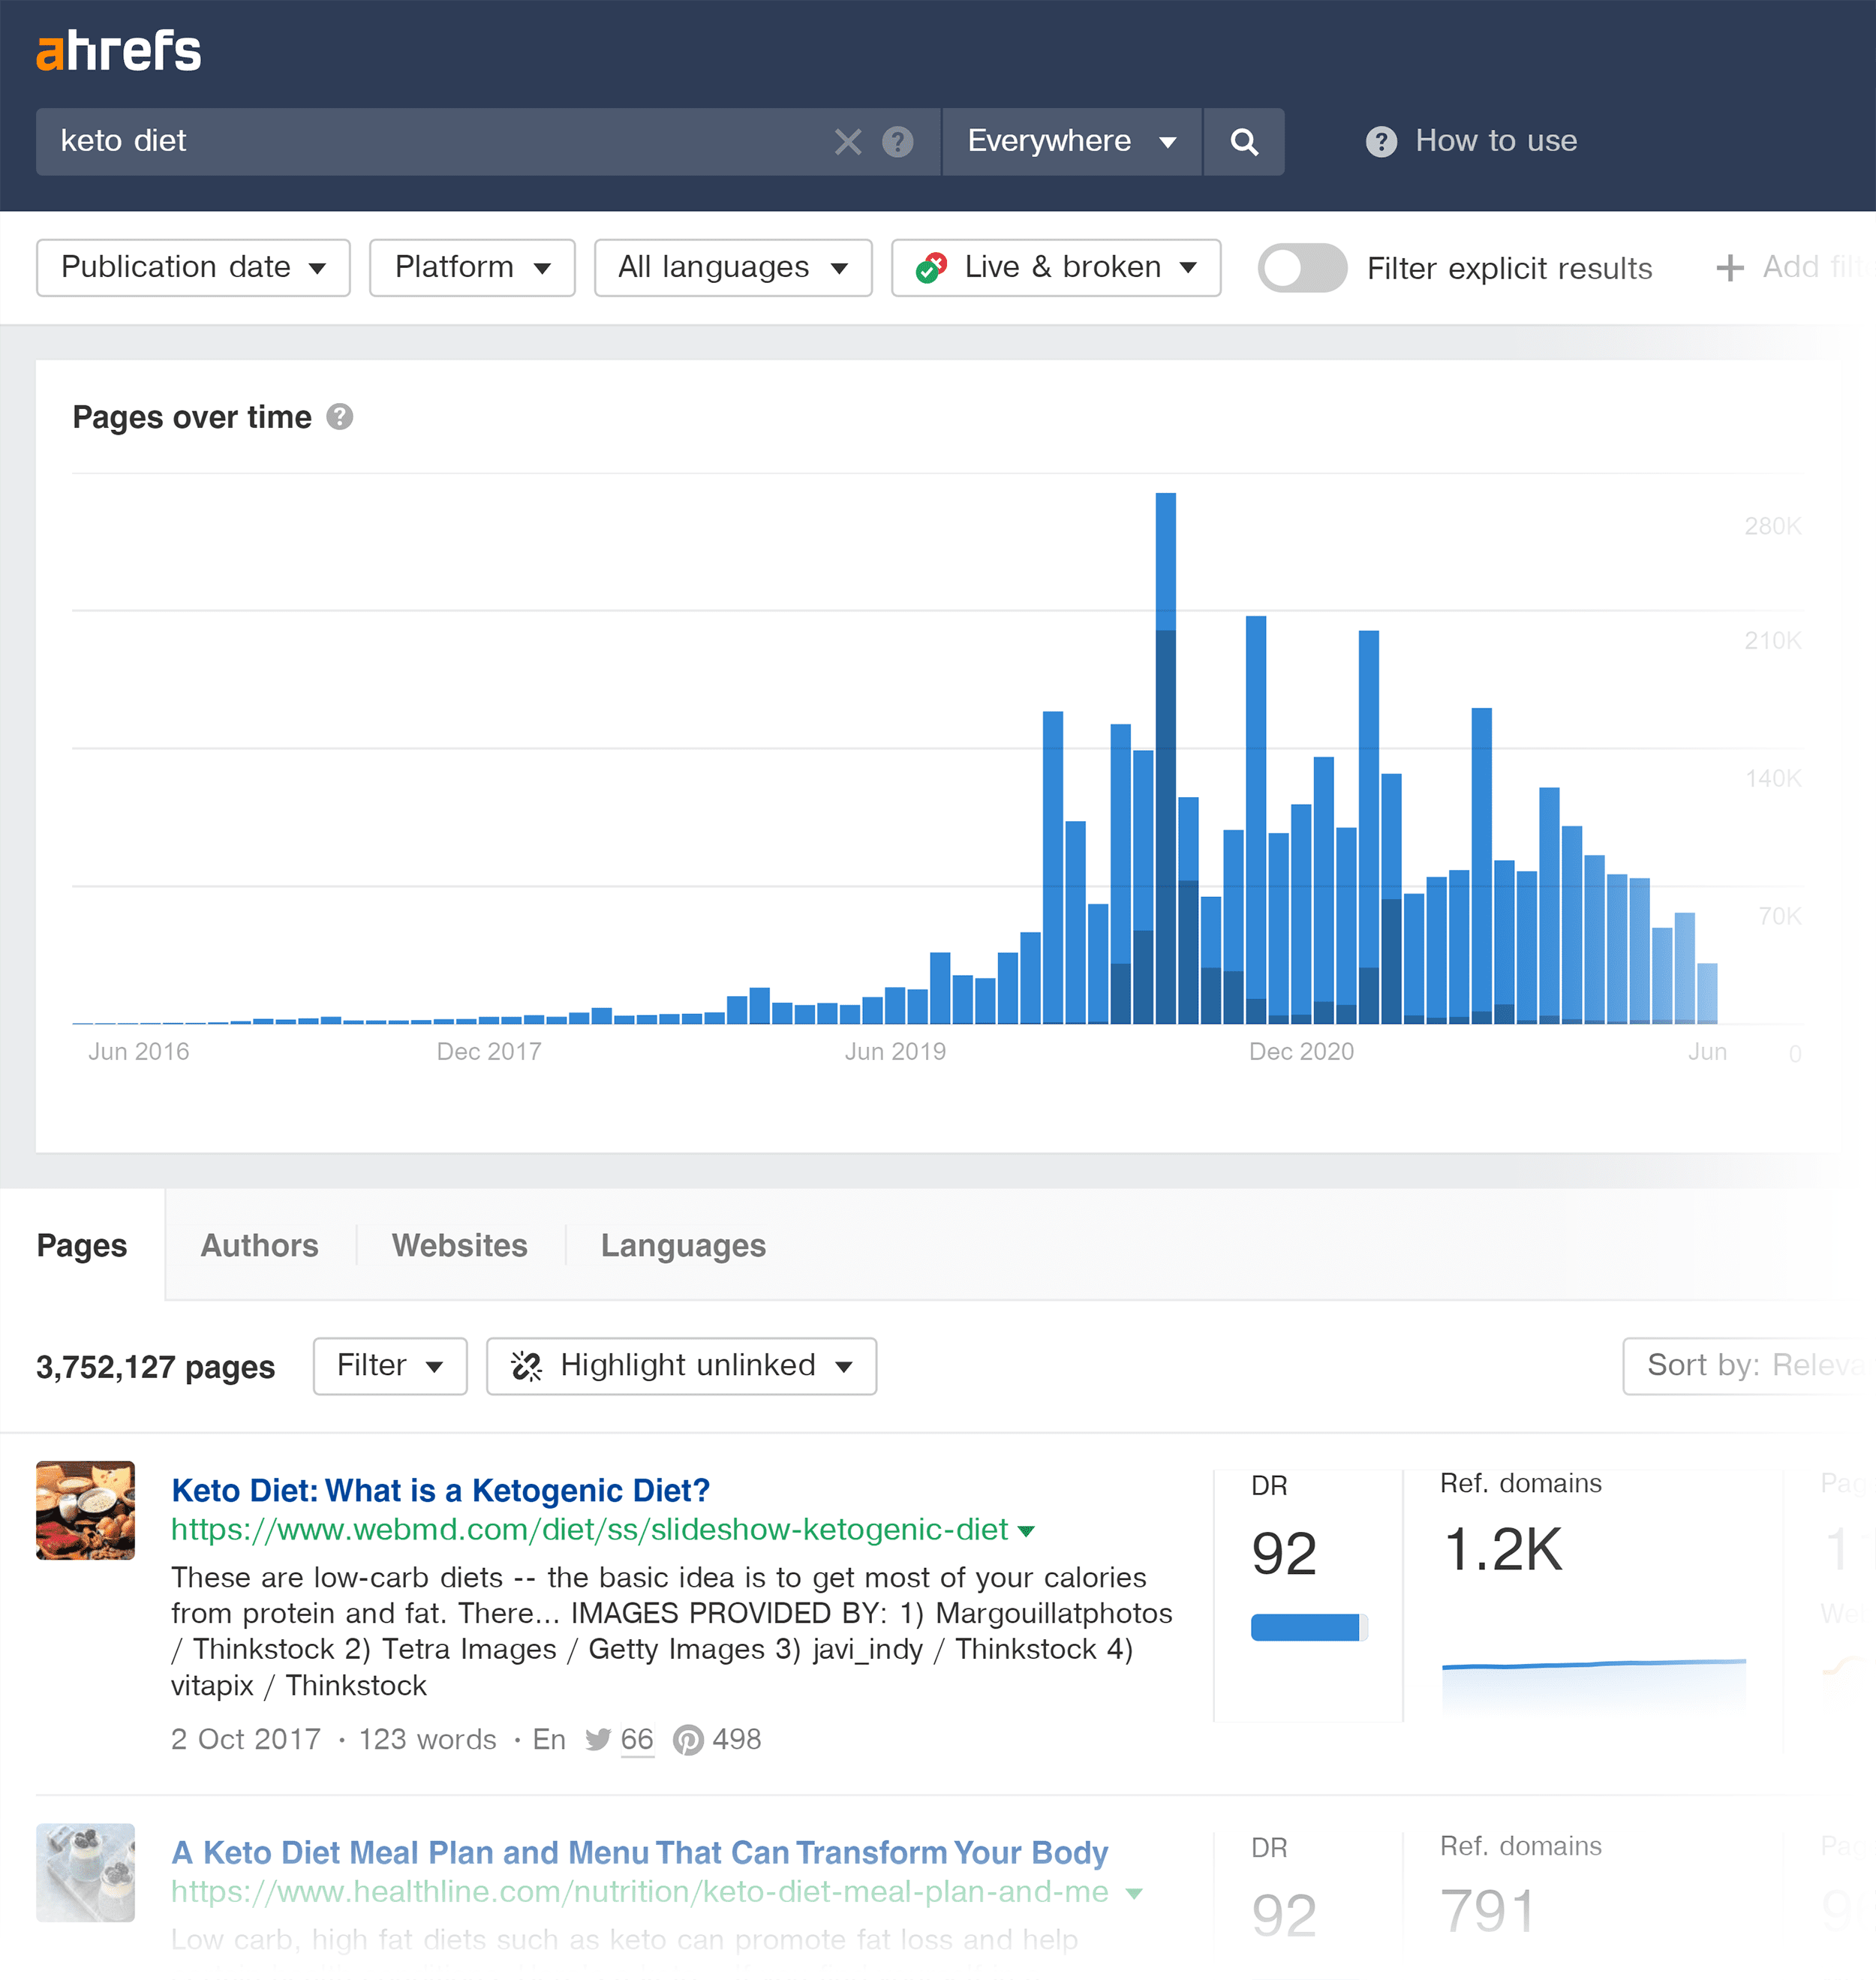Click the 210K y-axis label

(x=1772, y=641)
